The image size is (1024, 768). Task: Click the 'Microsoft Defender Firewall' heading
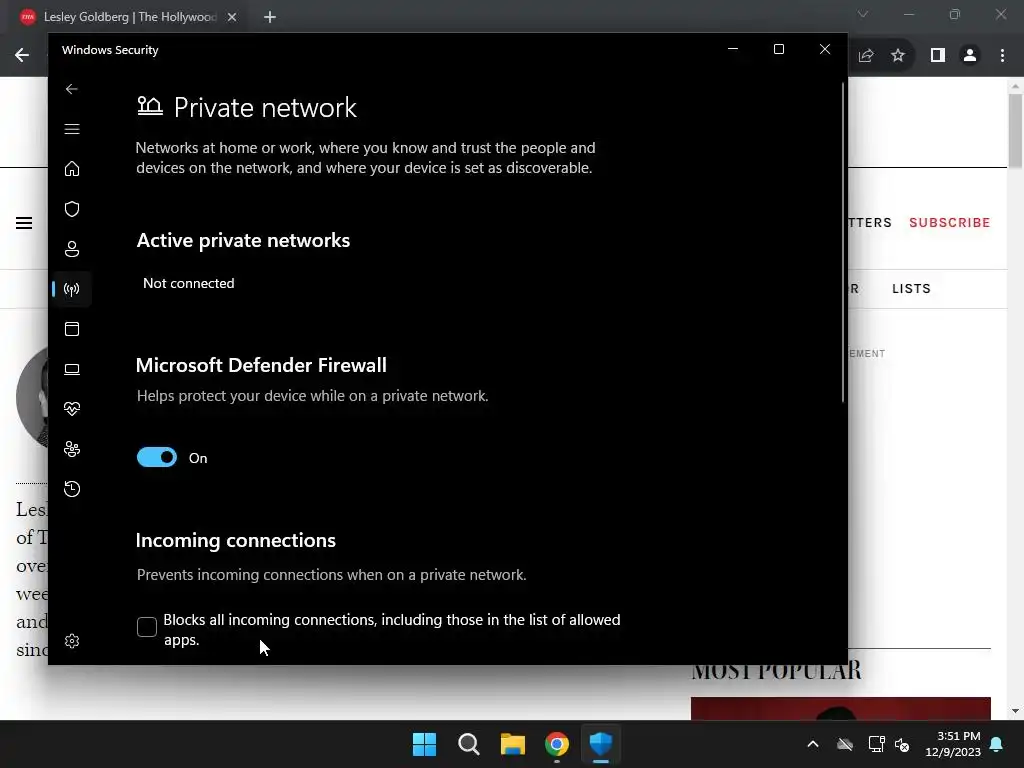pos(261,365)
